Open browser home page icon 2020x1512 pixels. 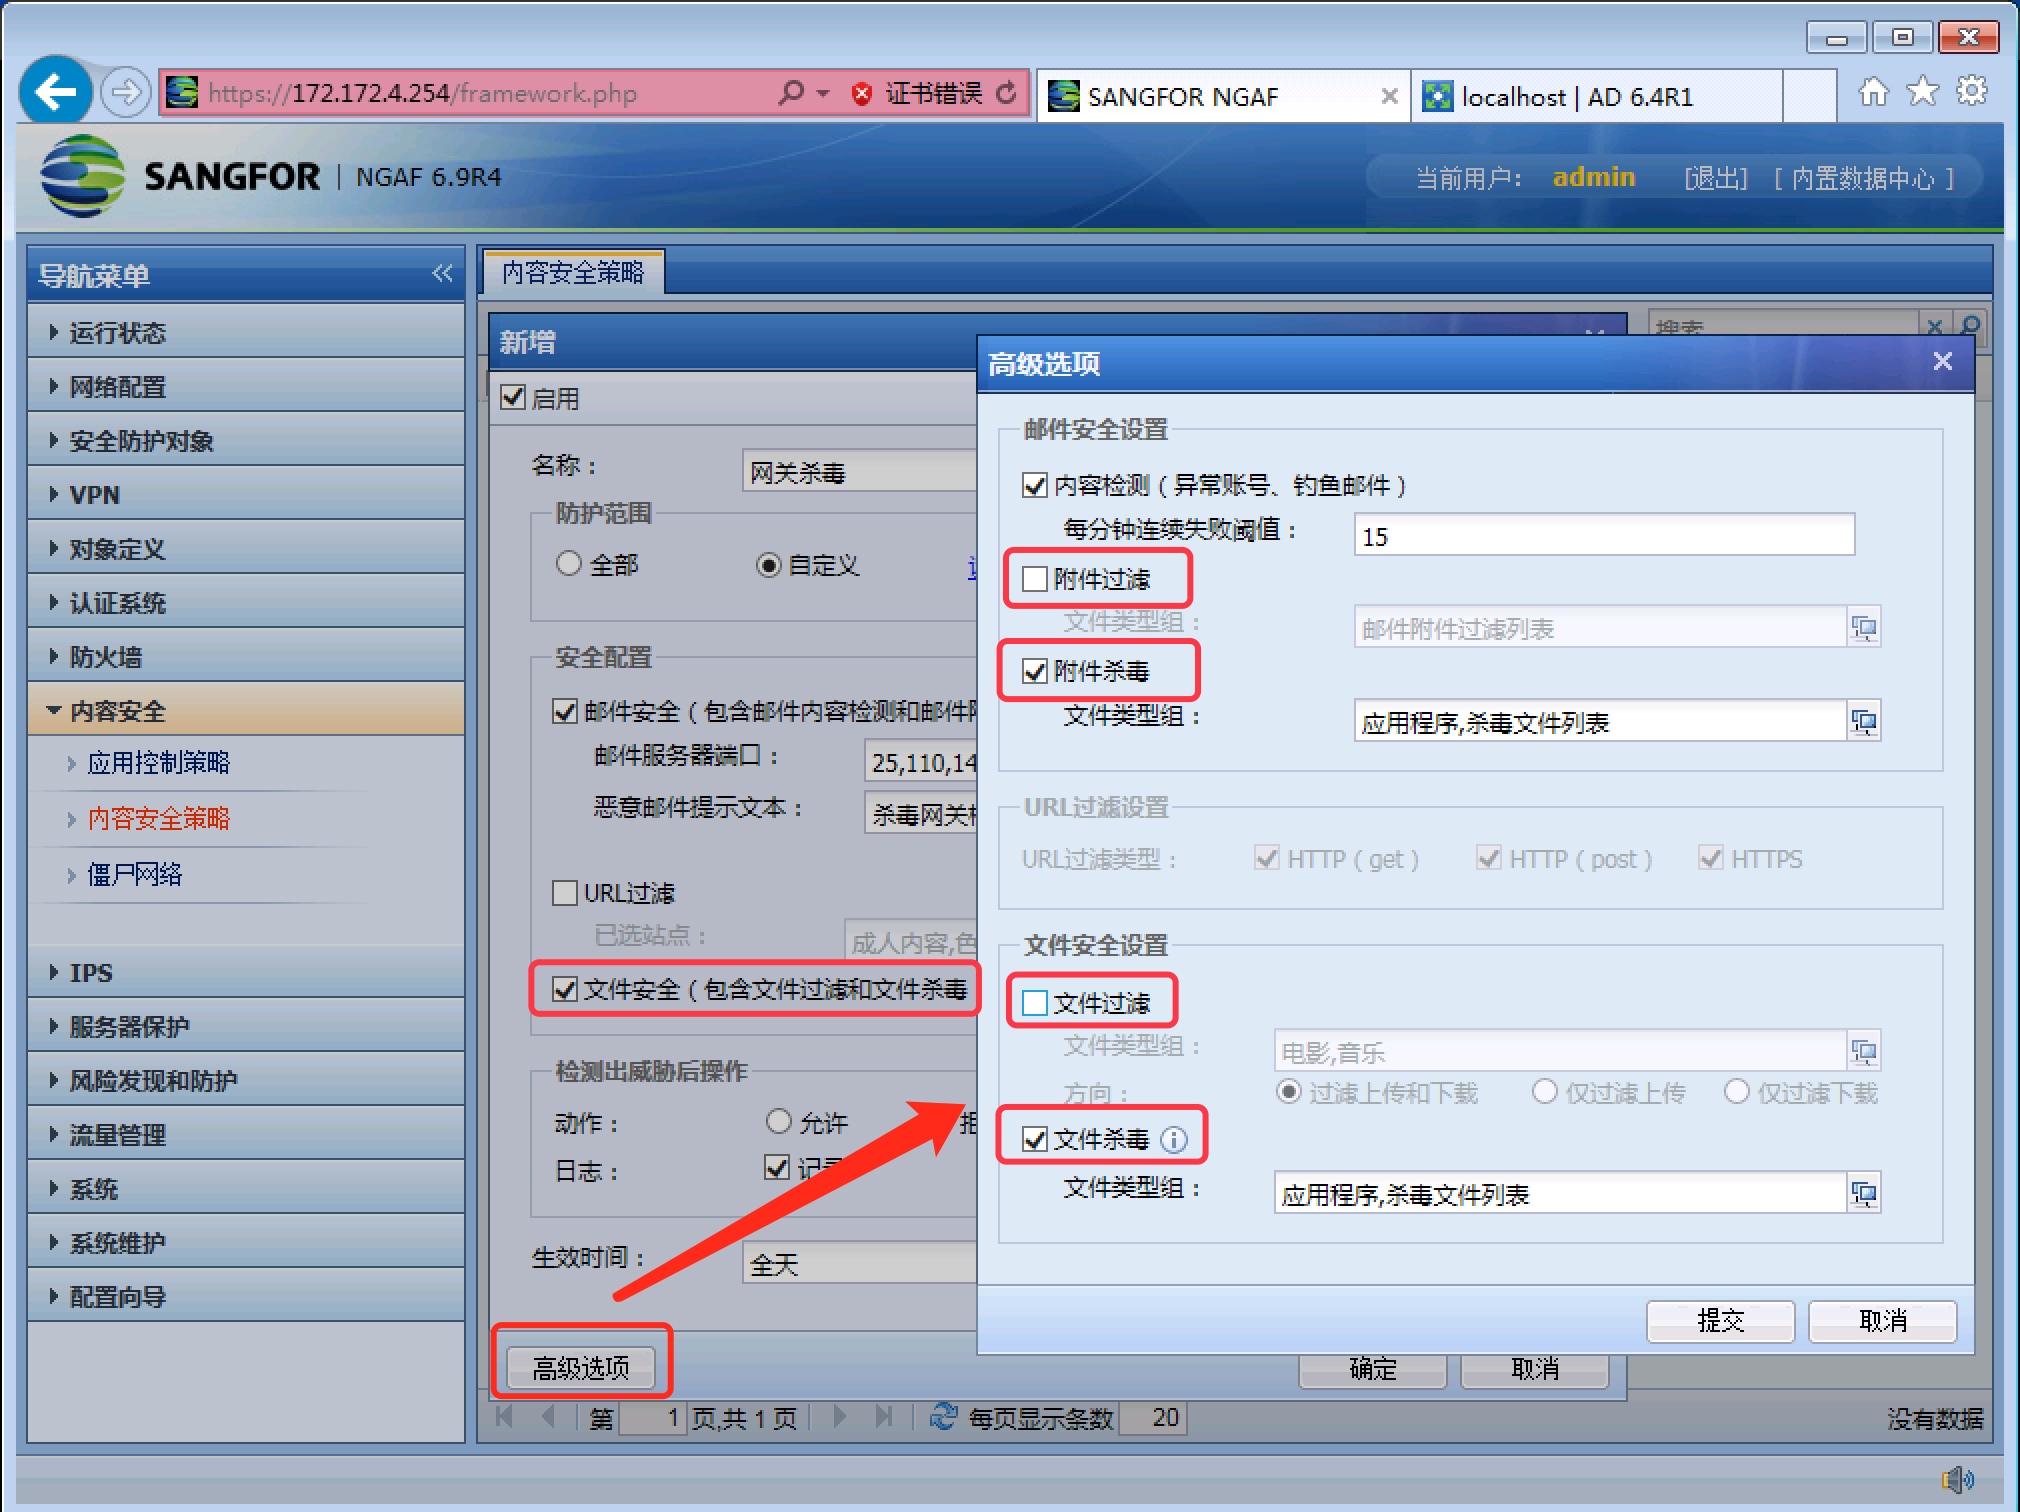click(1873, 92)
